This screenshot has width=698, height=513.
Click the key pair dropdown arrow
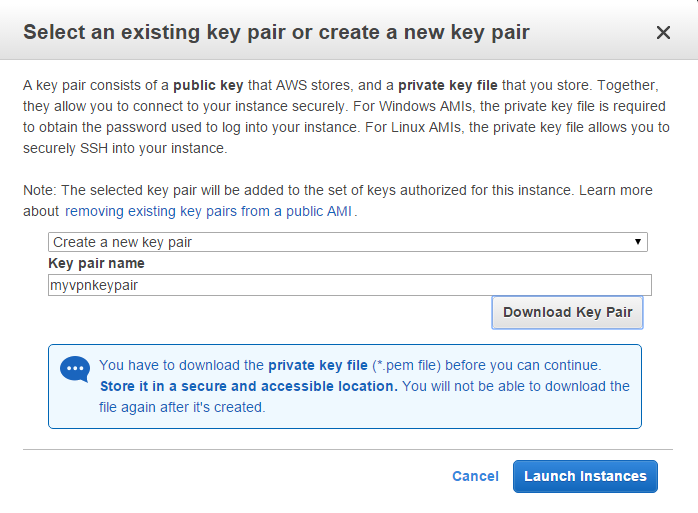click(637, 242)
